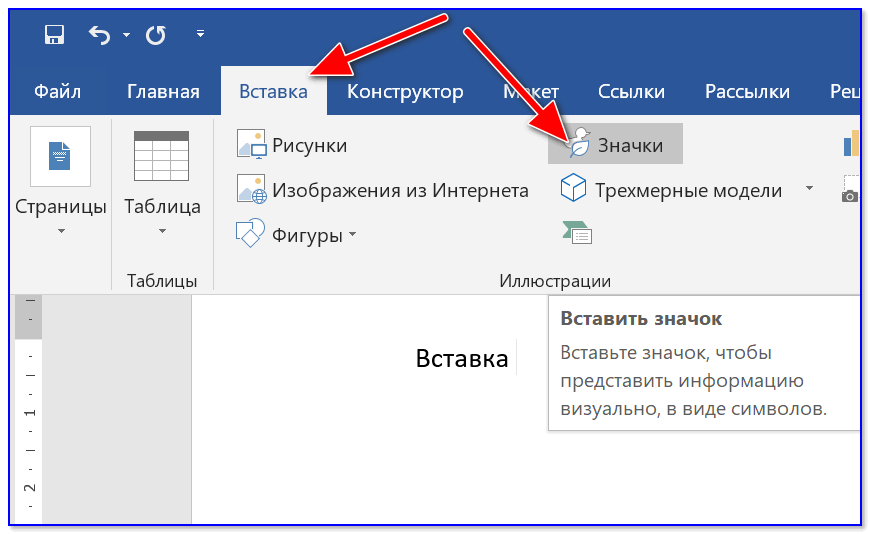Viewport: 870px width, 534px height.
Task: Open the Файл tab
Action: pos(58,92)
